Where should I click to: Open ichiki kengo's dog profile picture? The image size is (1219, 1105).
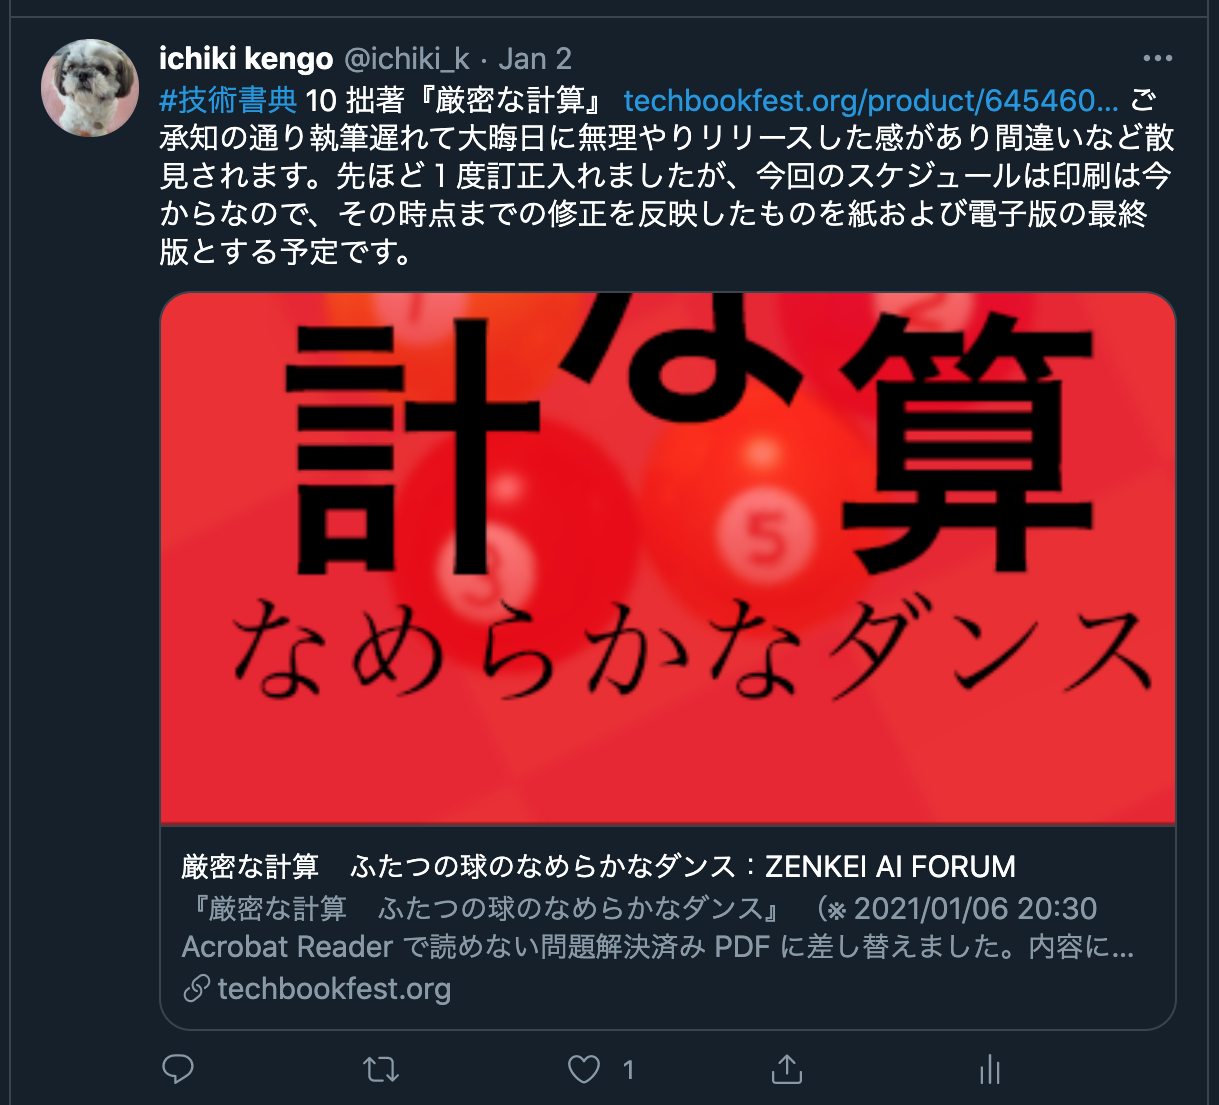click(x=90, y=88)
